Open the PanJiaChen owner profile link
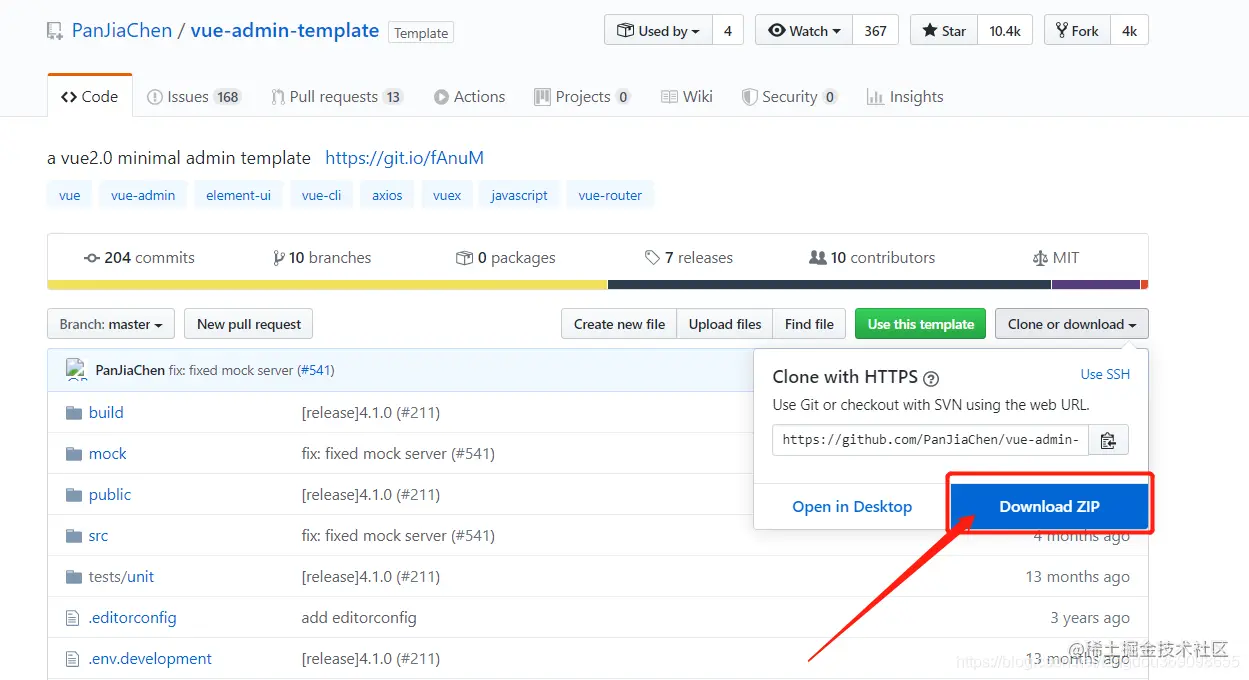The height and width of the screenshot is (680, 1249). click(122, 31)
